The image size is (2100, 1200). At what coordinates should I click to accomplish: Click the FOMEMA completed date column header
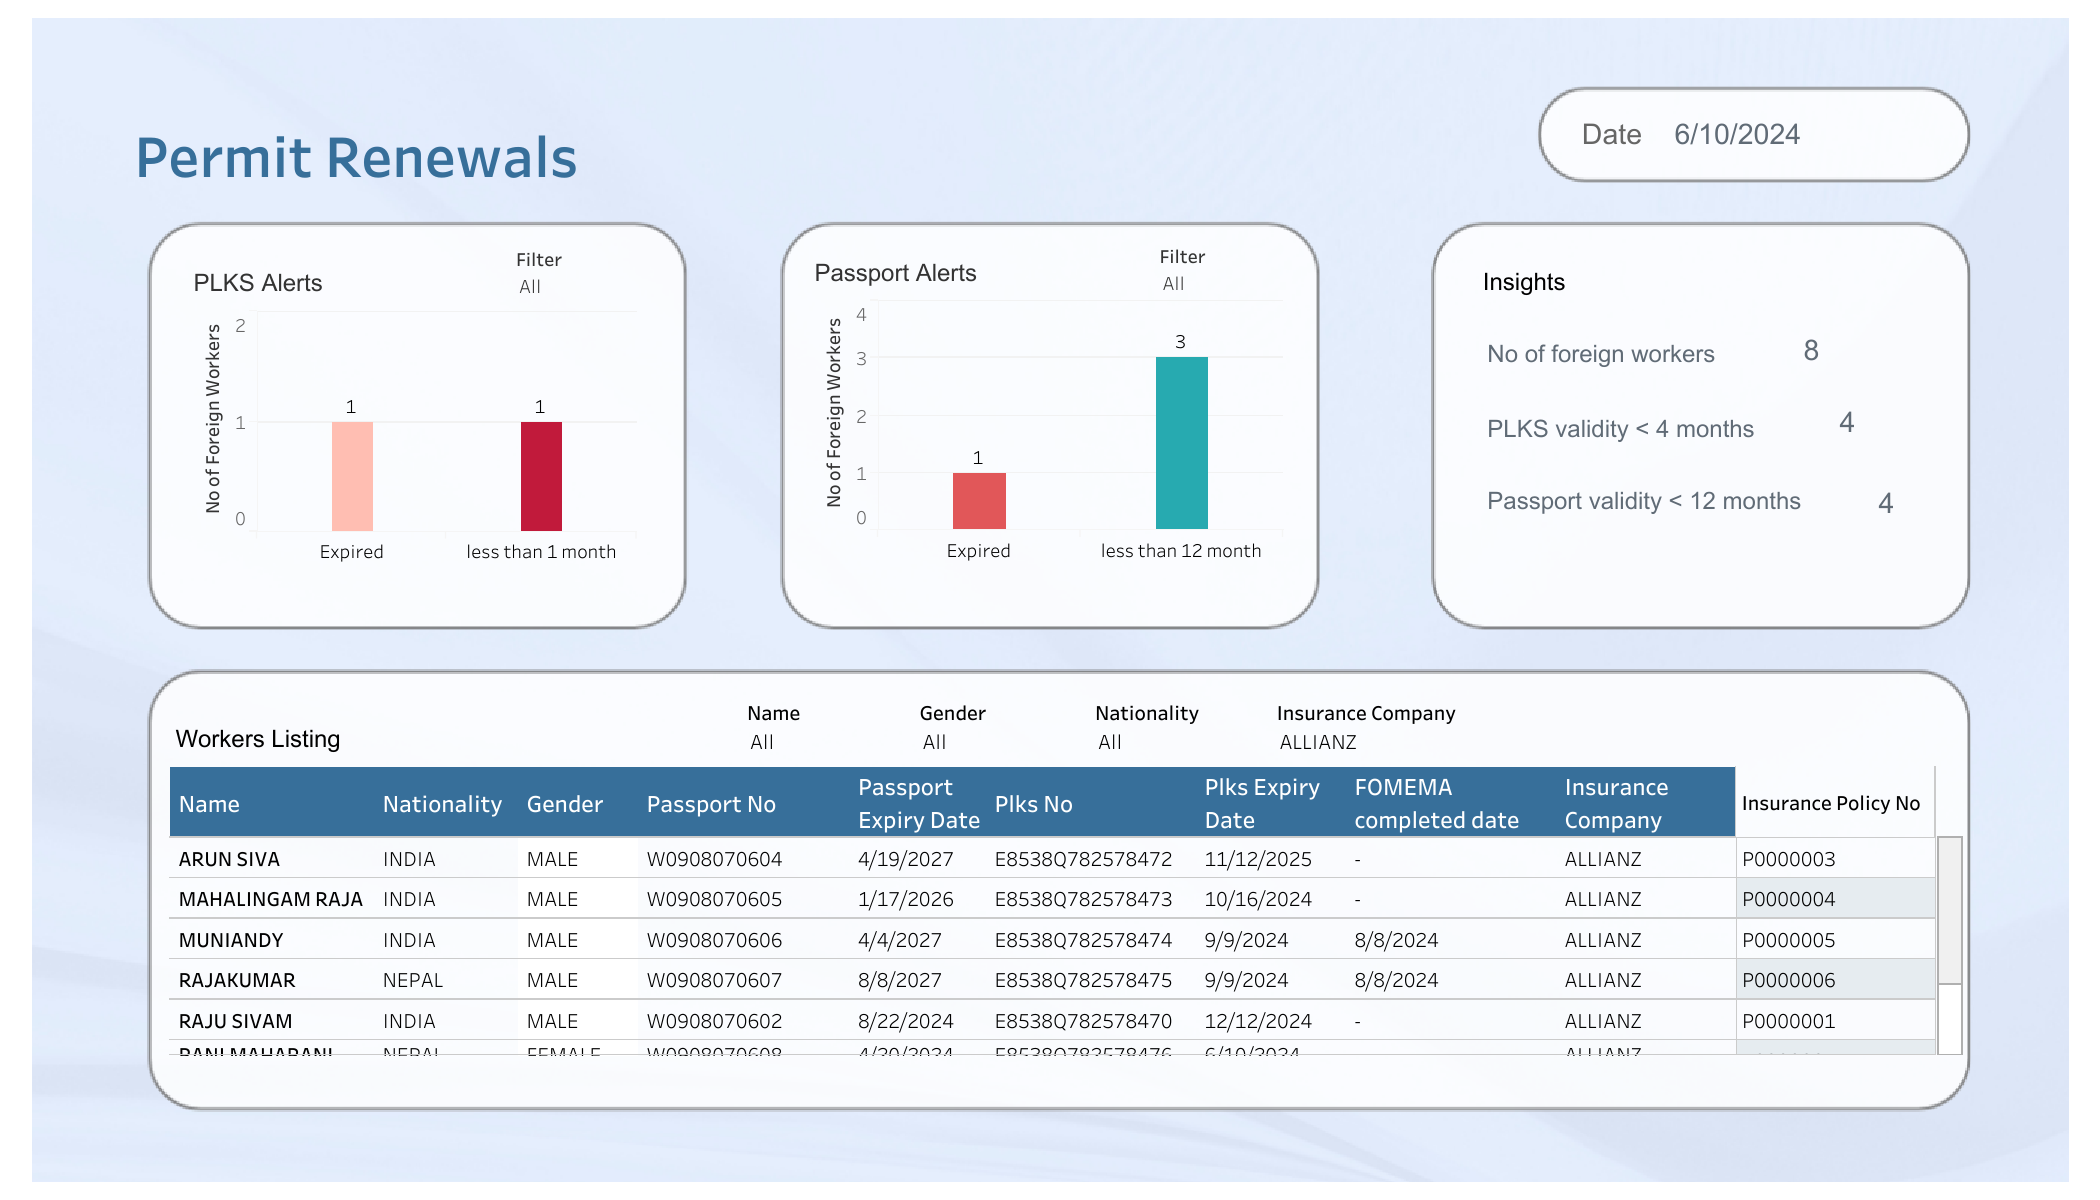point(1436,803)
